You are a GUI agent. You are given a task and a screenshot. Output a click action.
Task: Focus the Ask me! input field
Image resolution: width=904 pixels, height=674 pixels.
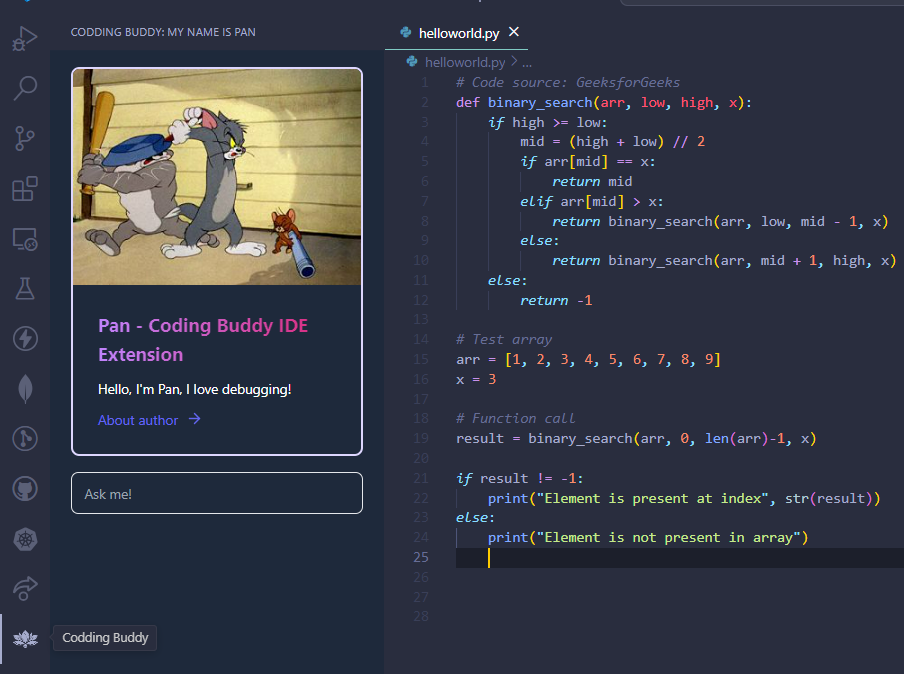pos(217,494)
